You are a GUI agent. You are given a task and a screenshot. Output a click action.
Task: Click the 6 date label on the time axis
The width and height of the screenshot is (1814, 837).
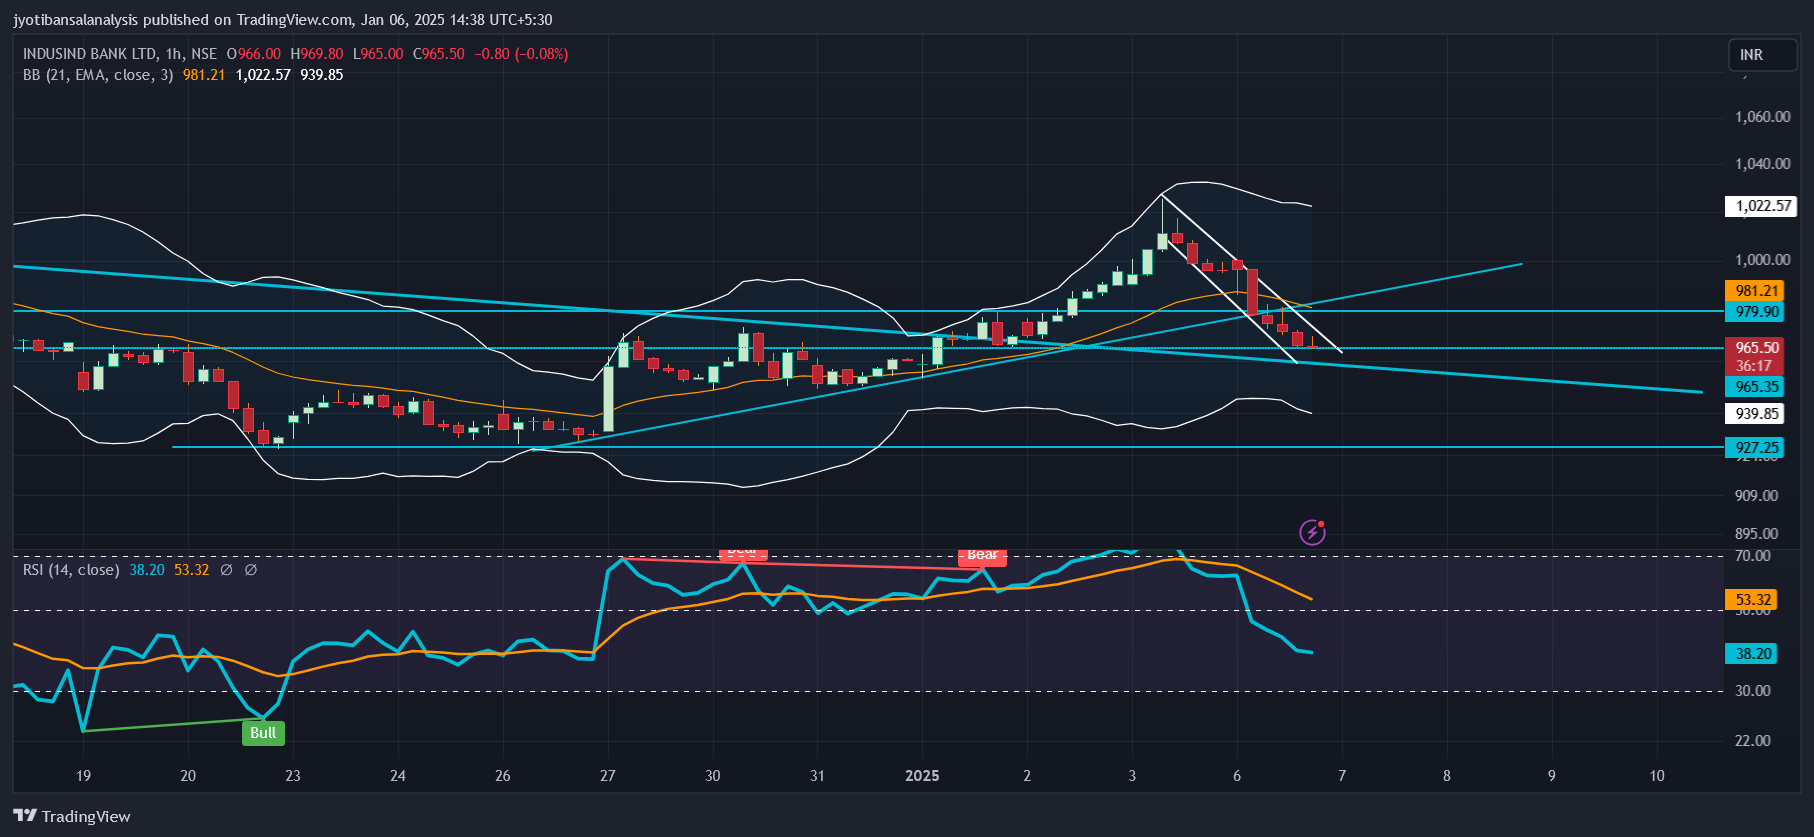[1237, 776]
